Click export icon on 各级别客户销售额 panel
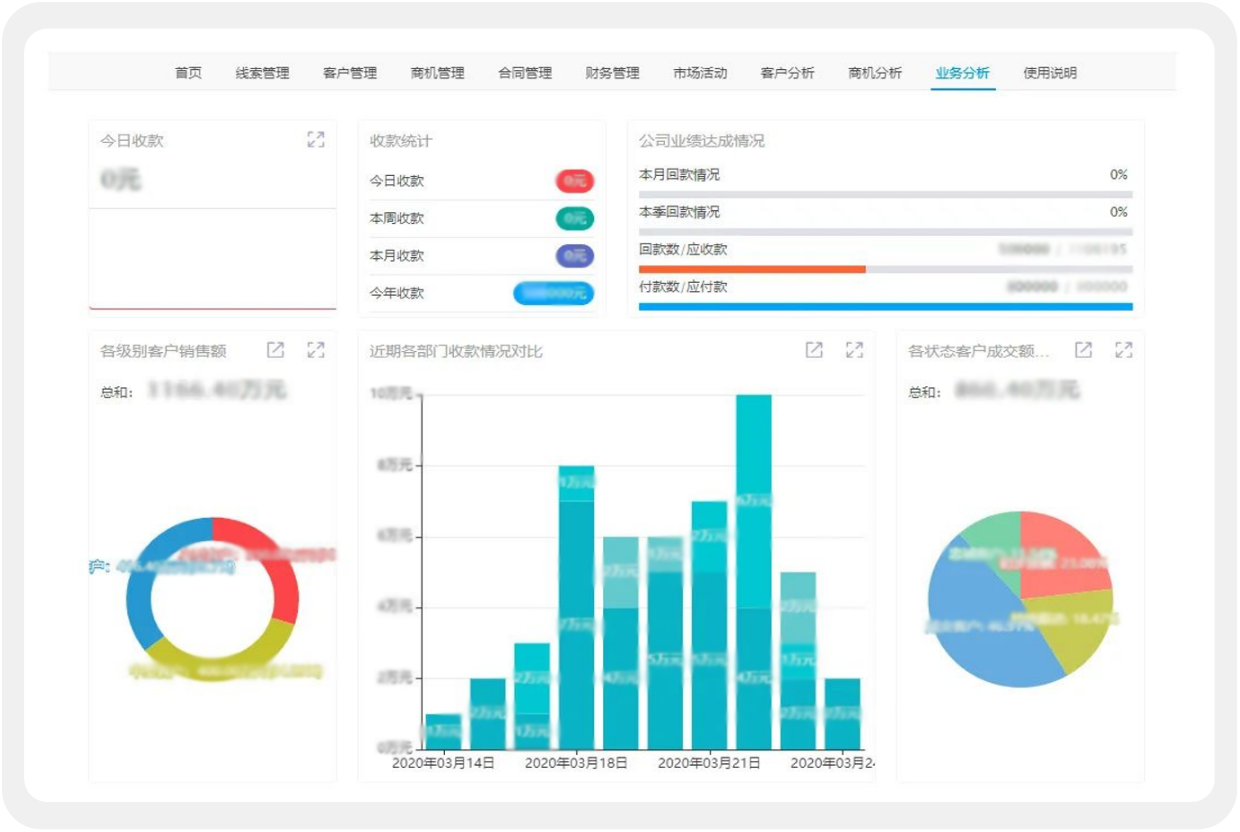 click(275, 350)
